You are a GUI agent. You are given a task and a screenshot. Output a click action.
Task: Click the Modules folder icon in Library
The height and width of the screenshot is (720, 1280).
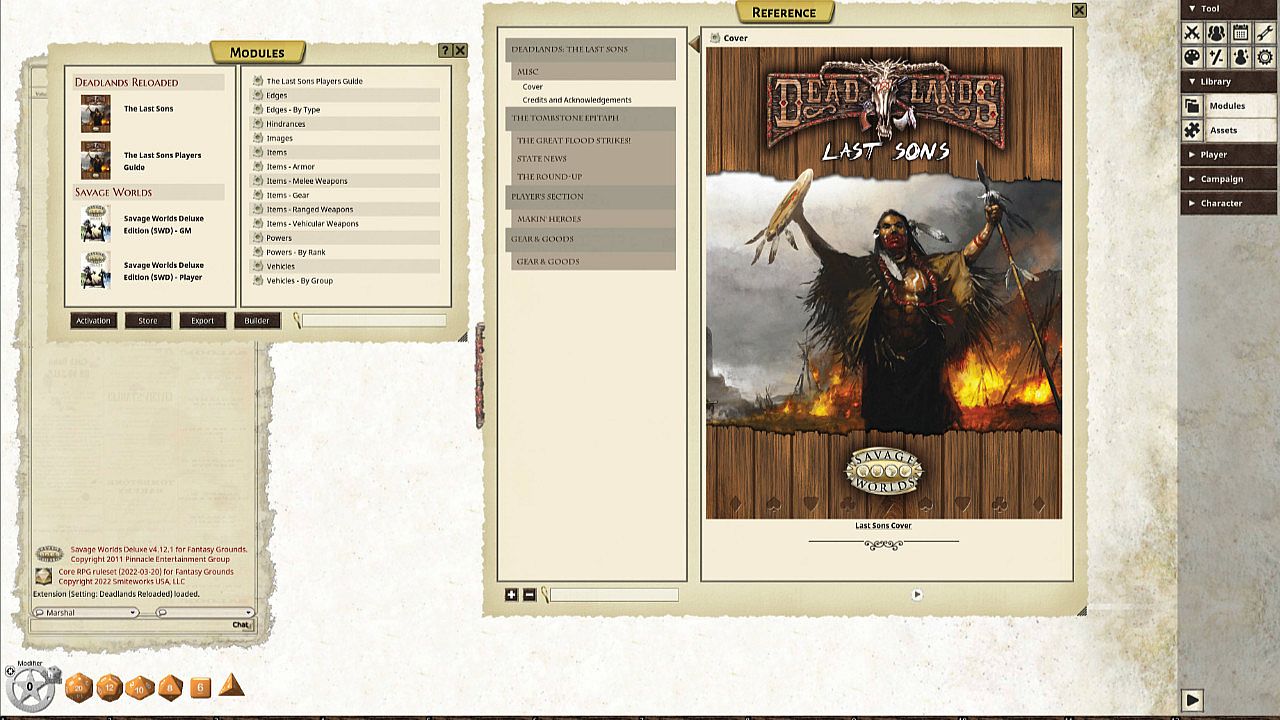(x=1192, y=106)
